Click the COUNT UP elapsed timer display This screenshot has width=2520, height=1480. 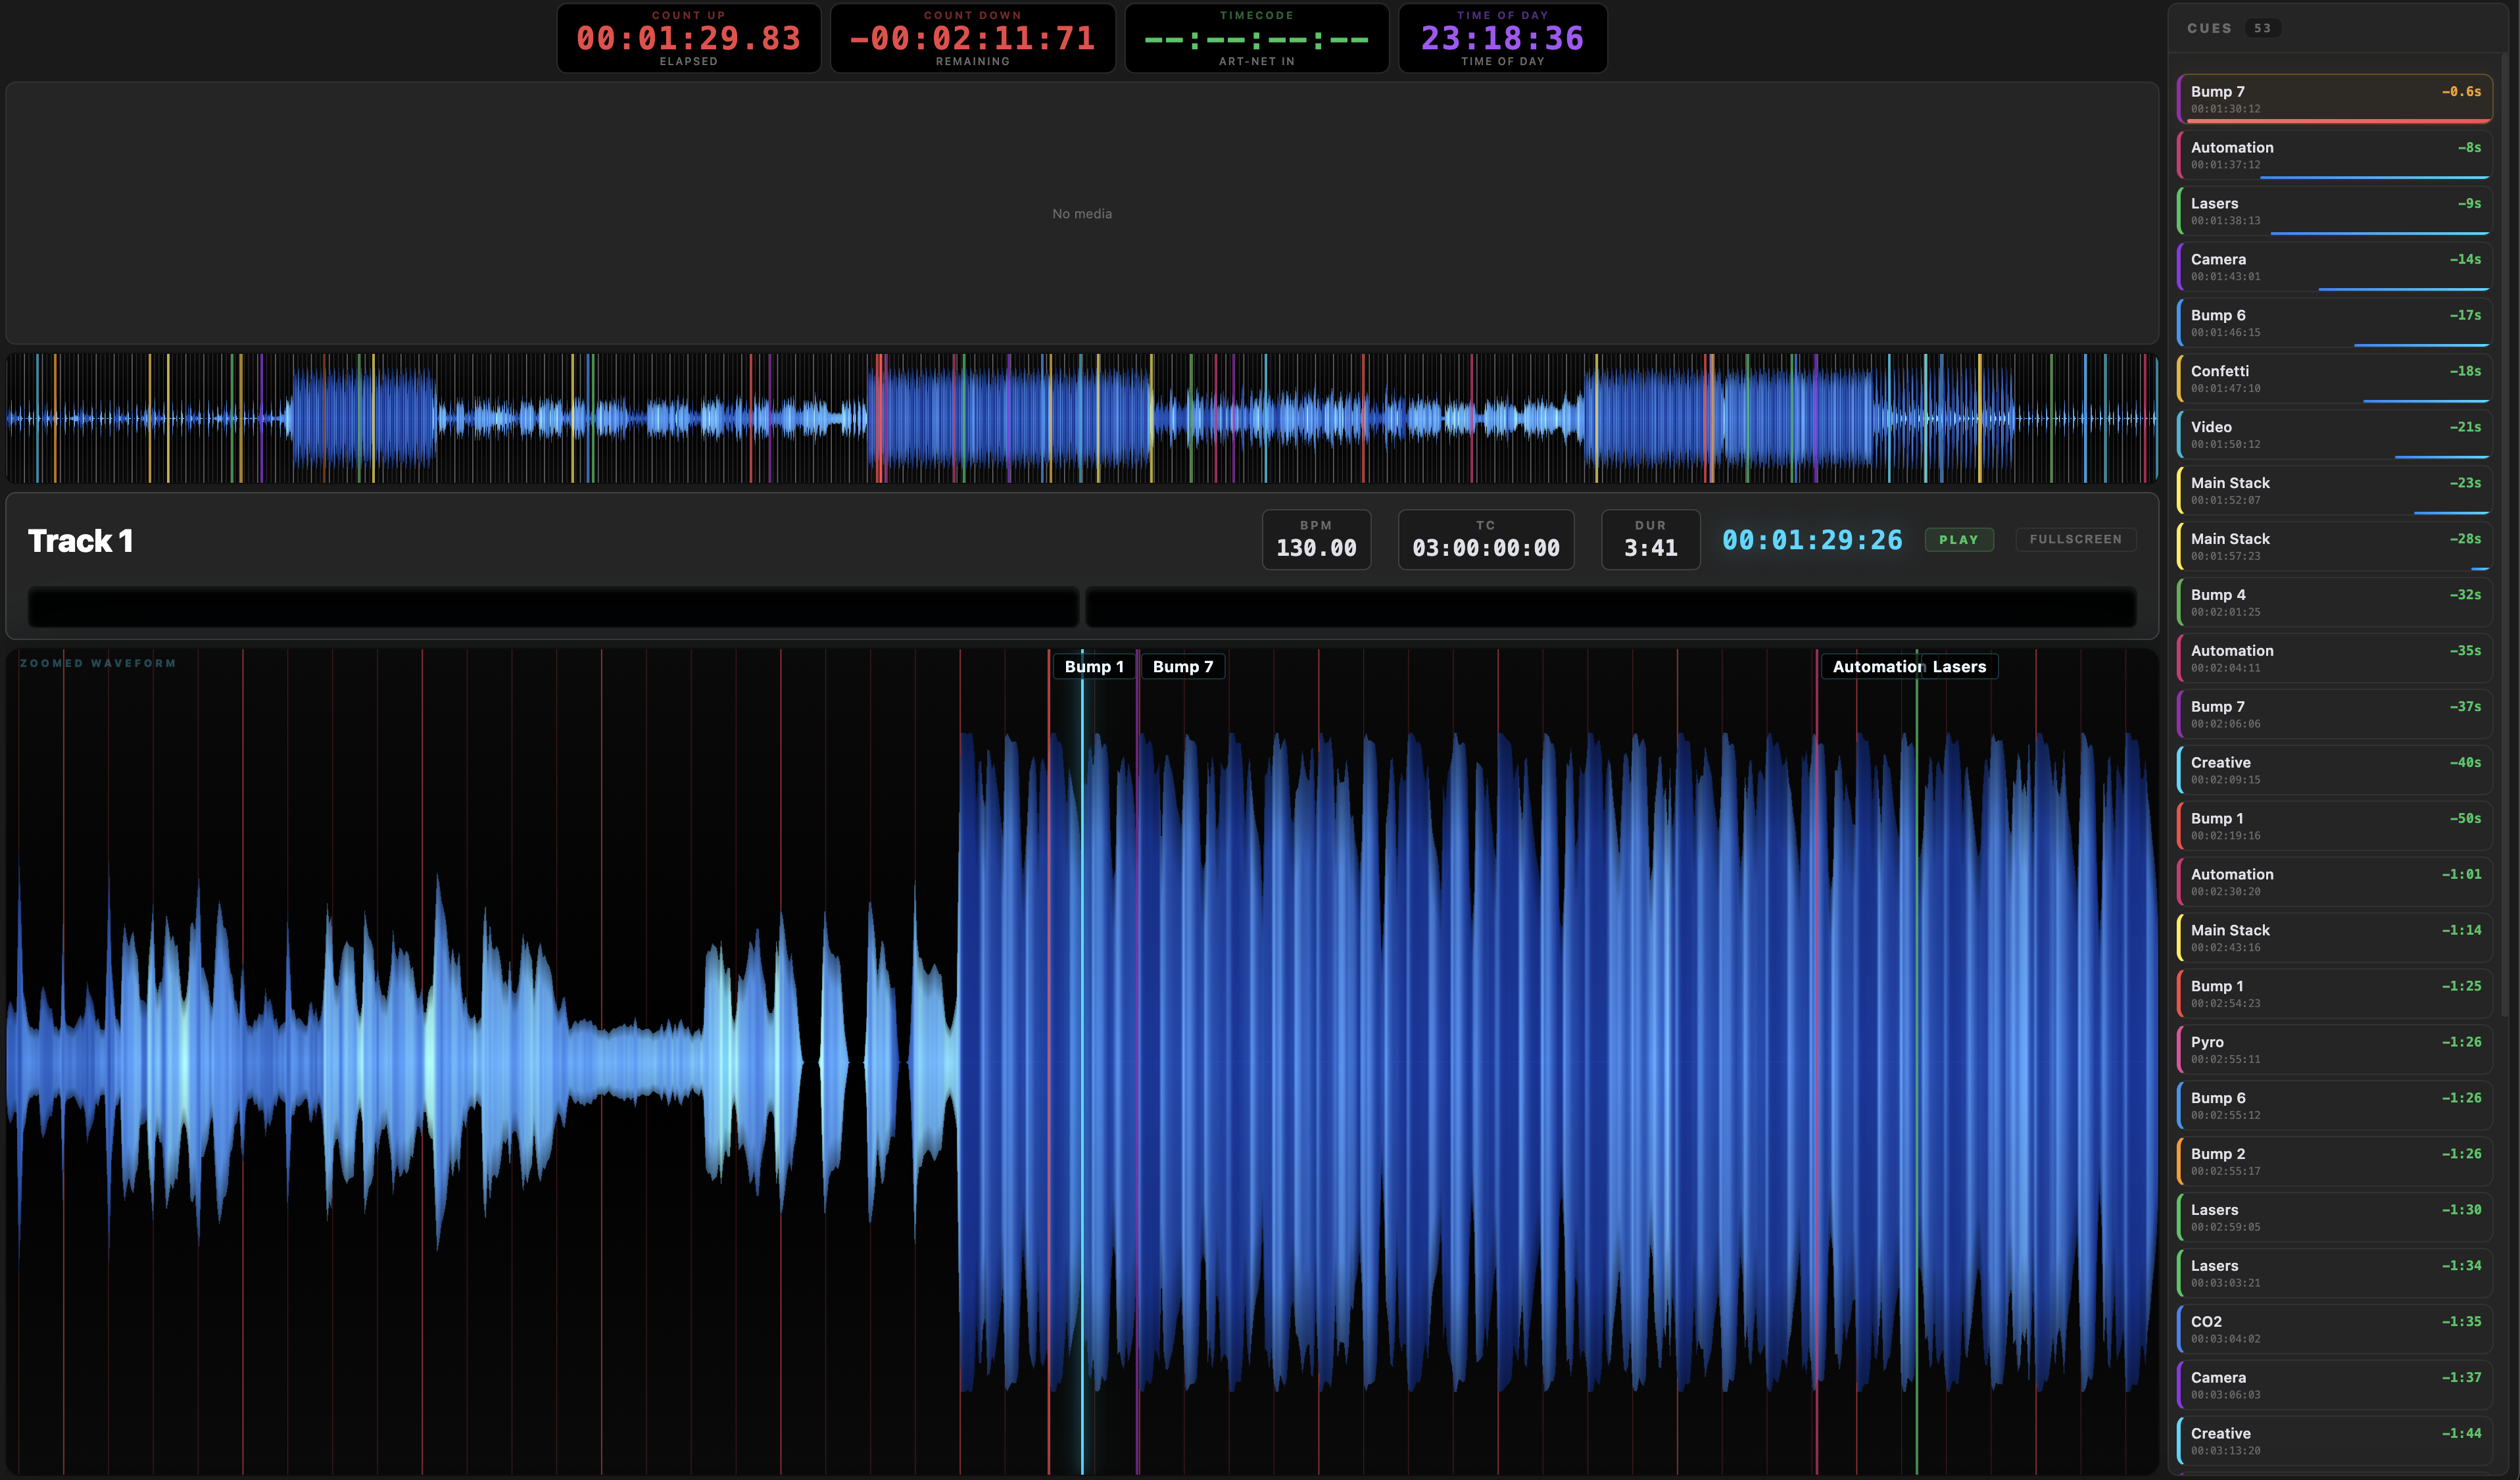tap(688, 38)
